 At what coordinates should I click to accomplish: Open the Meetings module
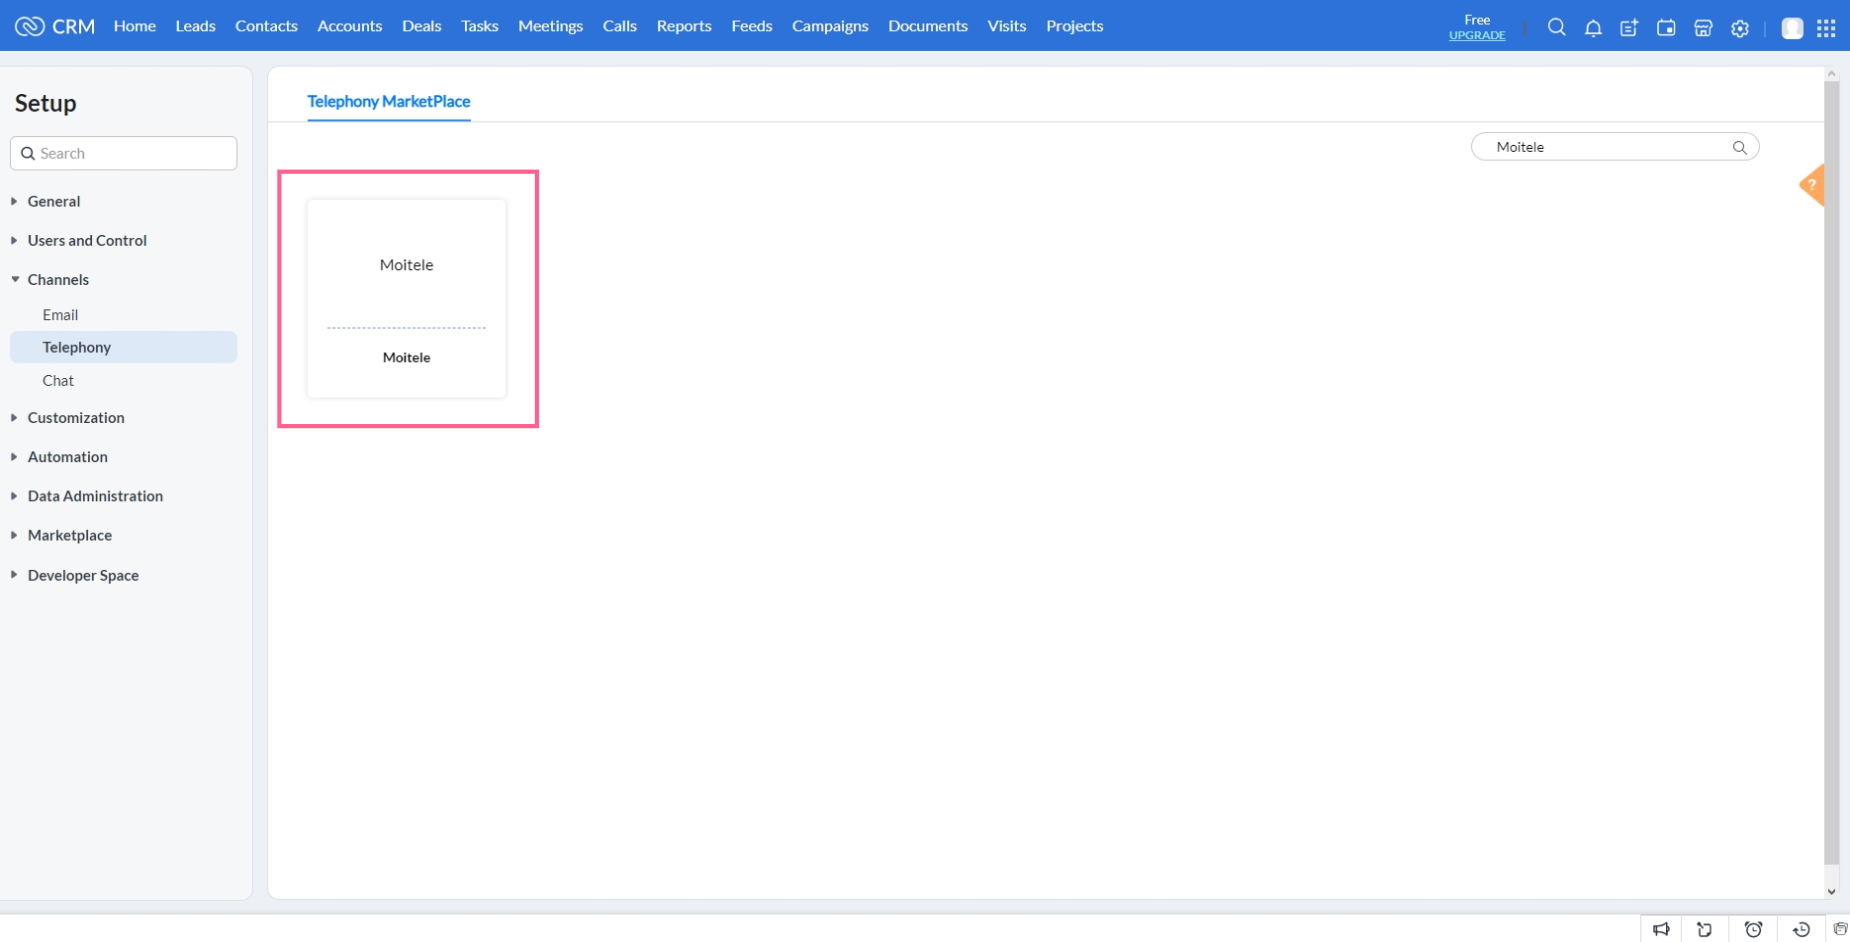click(x=551, y=26)
